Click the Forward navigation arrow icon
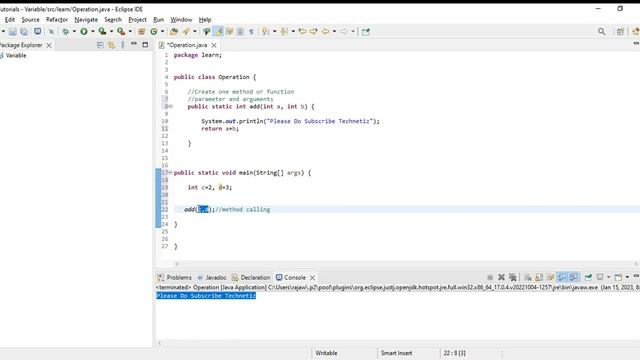The image size is (640, 360). pyautogui.click(x=344, y=31)
